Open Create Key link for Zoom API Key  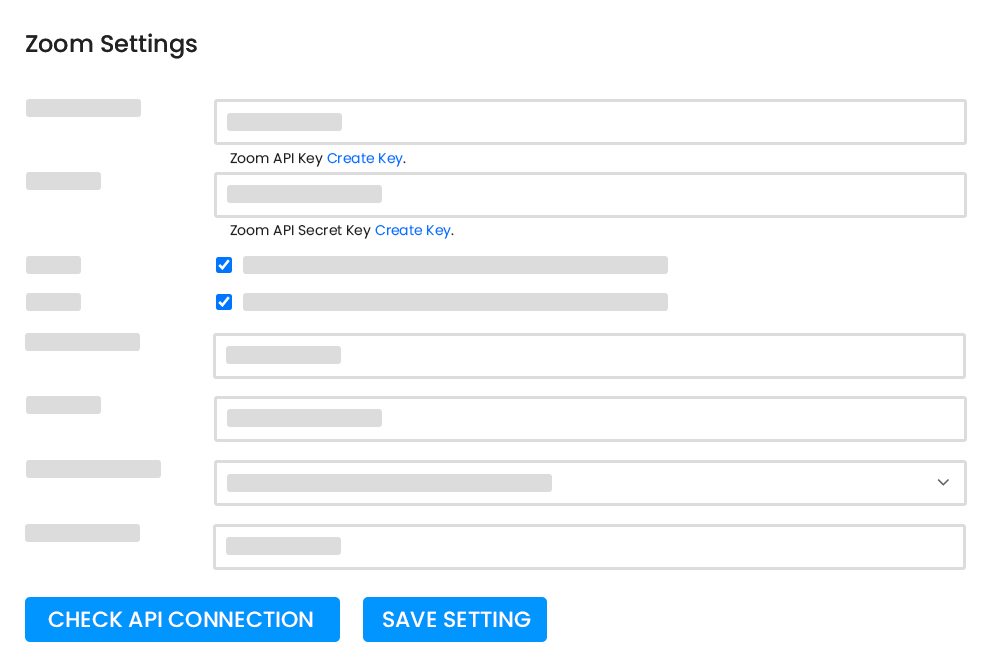point(365,158)
